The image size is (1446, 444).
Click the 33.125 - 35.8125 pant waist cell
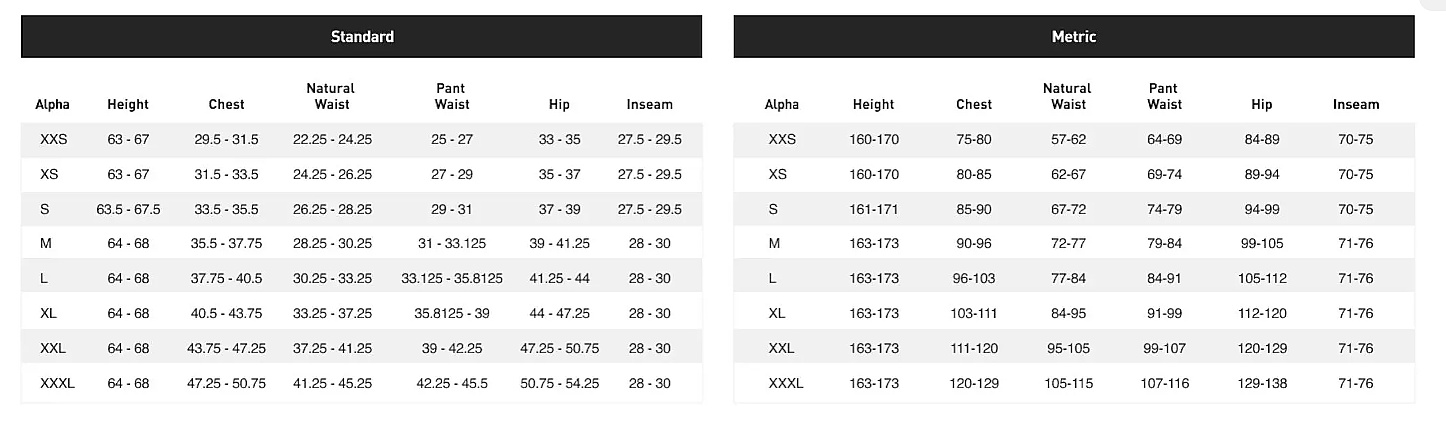(452, 279)
